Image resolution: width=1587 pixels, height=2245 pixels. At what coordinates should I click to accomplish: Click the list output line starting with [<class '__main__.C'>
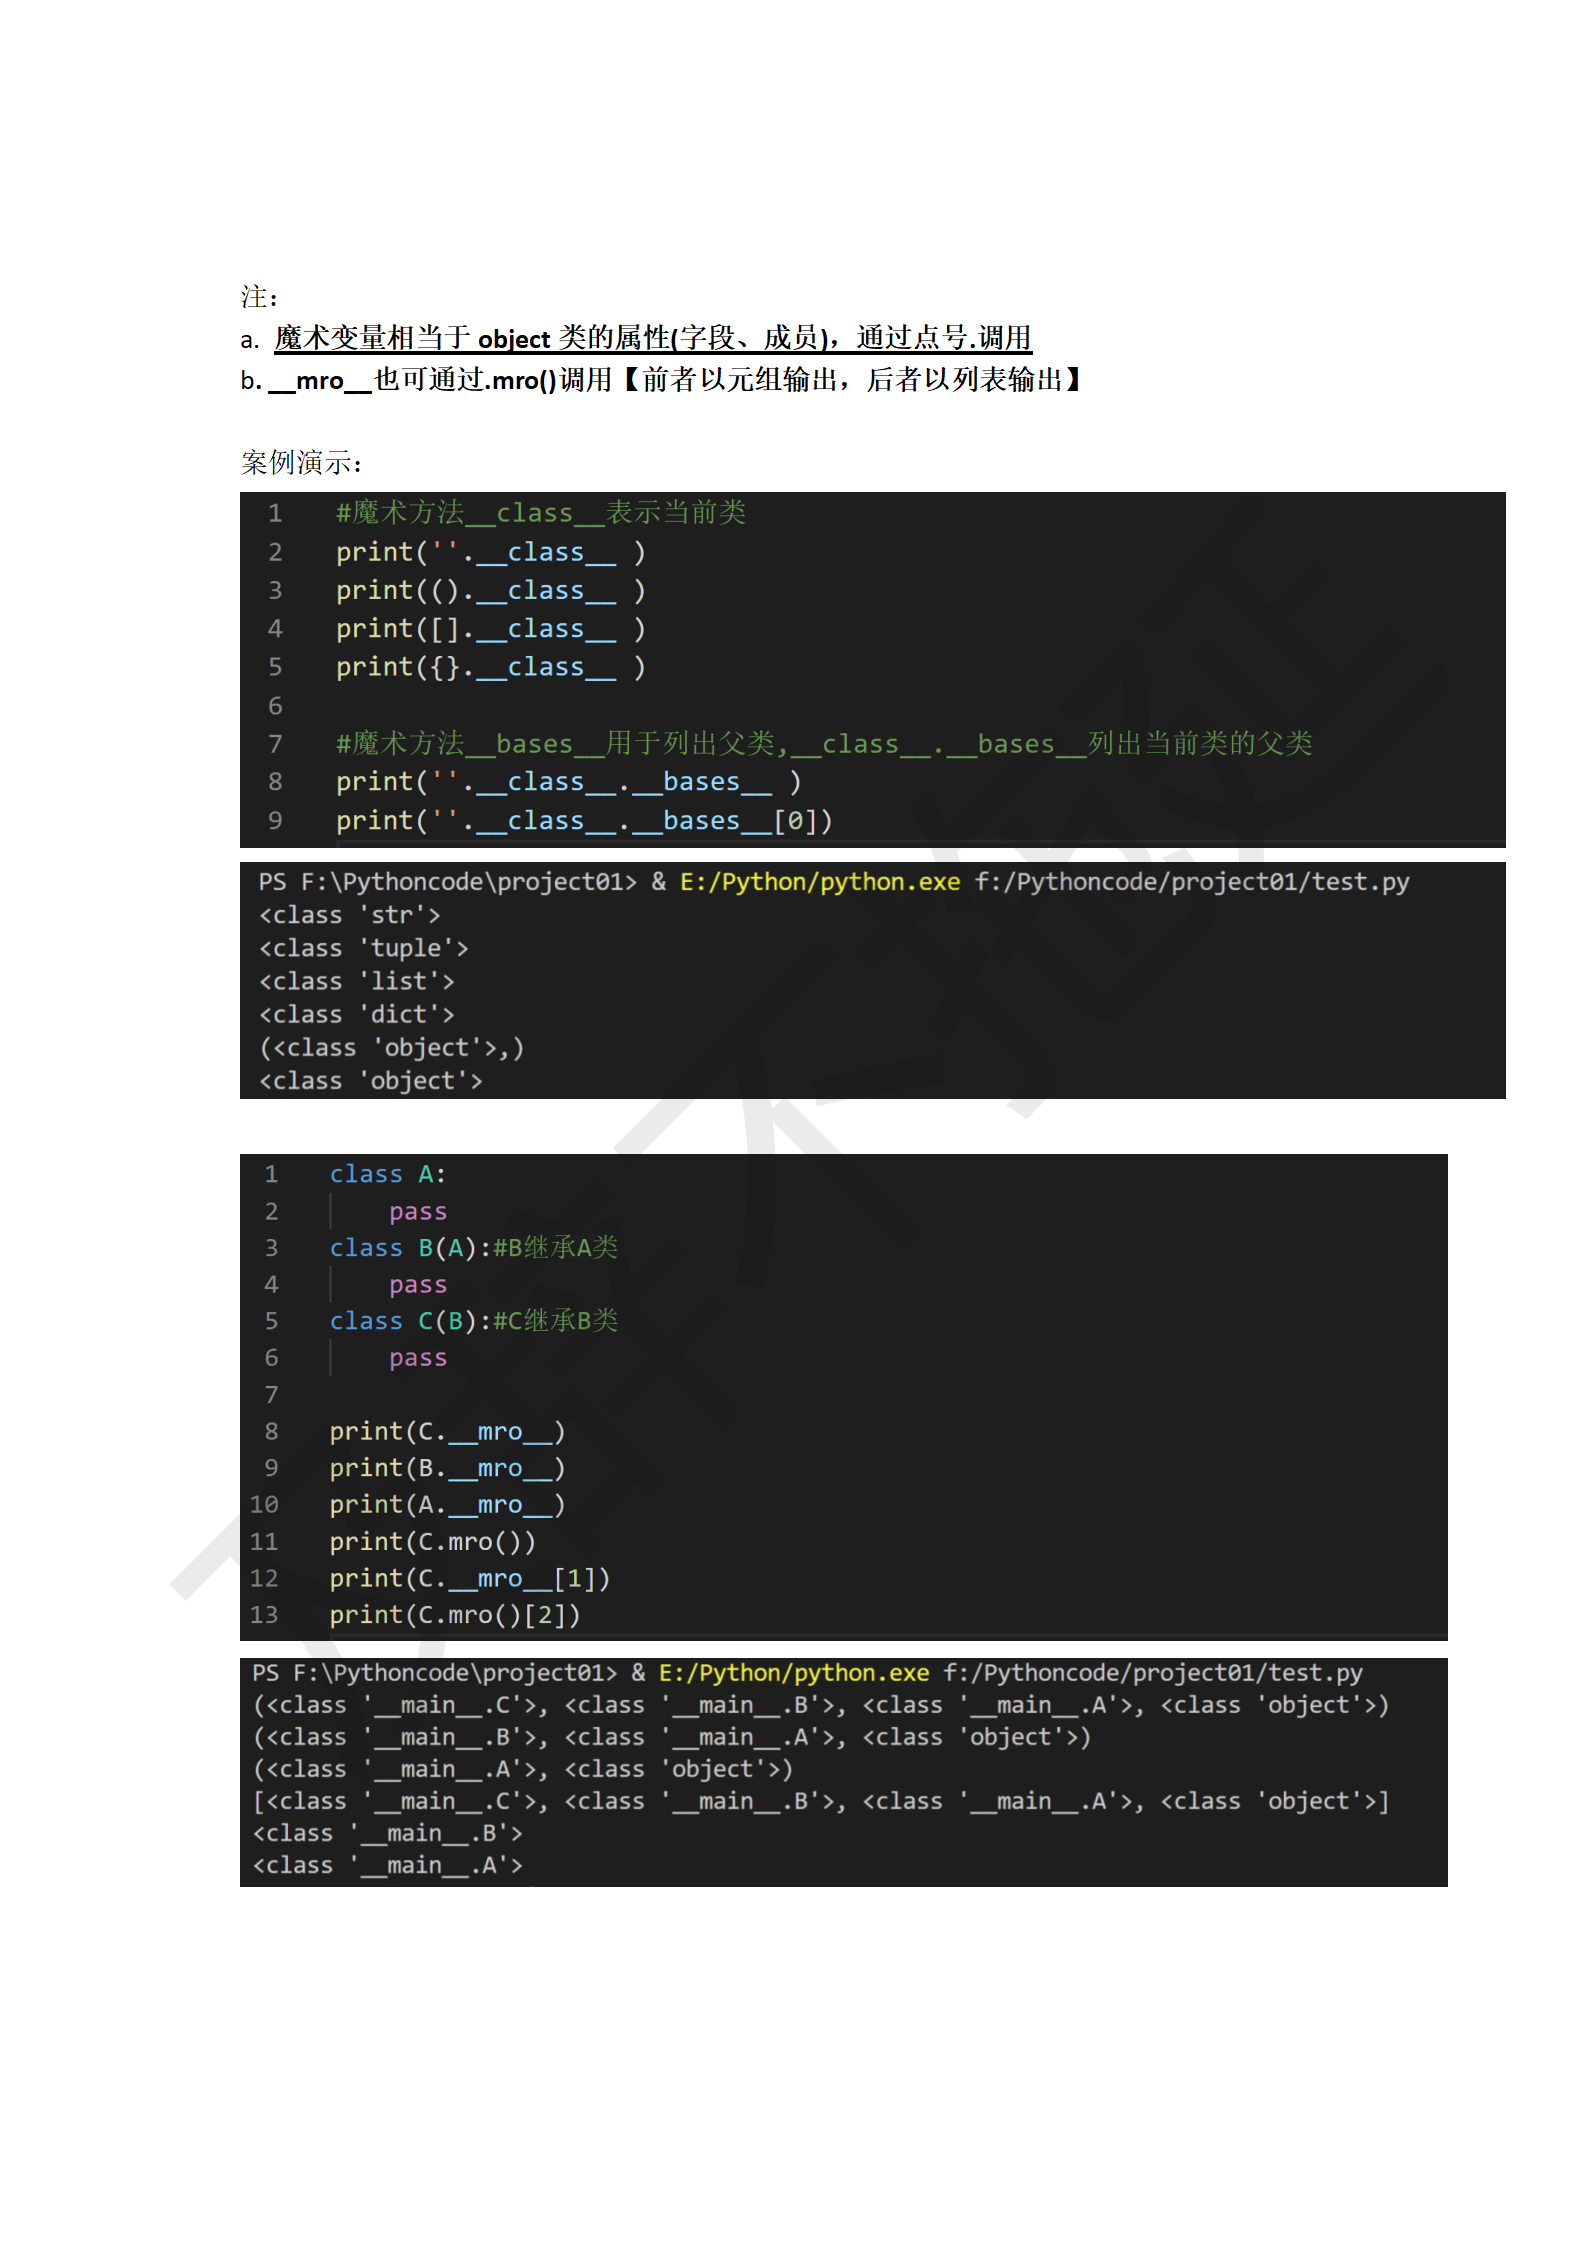click(820, 1801)
